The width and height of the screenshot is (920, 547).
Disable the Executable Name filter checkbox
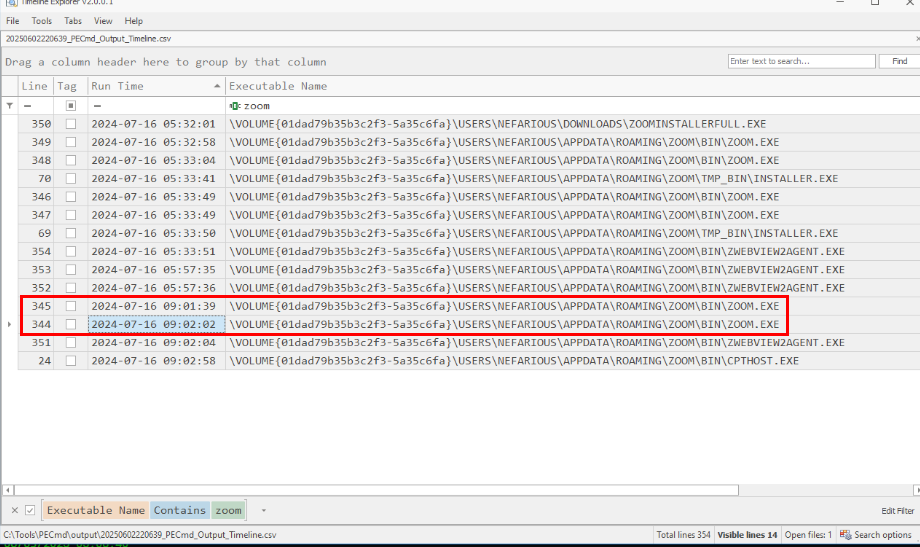click(30, 510)
